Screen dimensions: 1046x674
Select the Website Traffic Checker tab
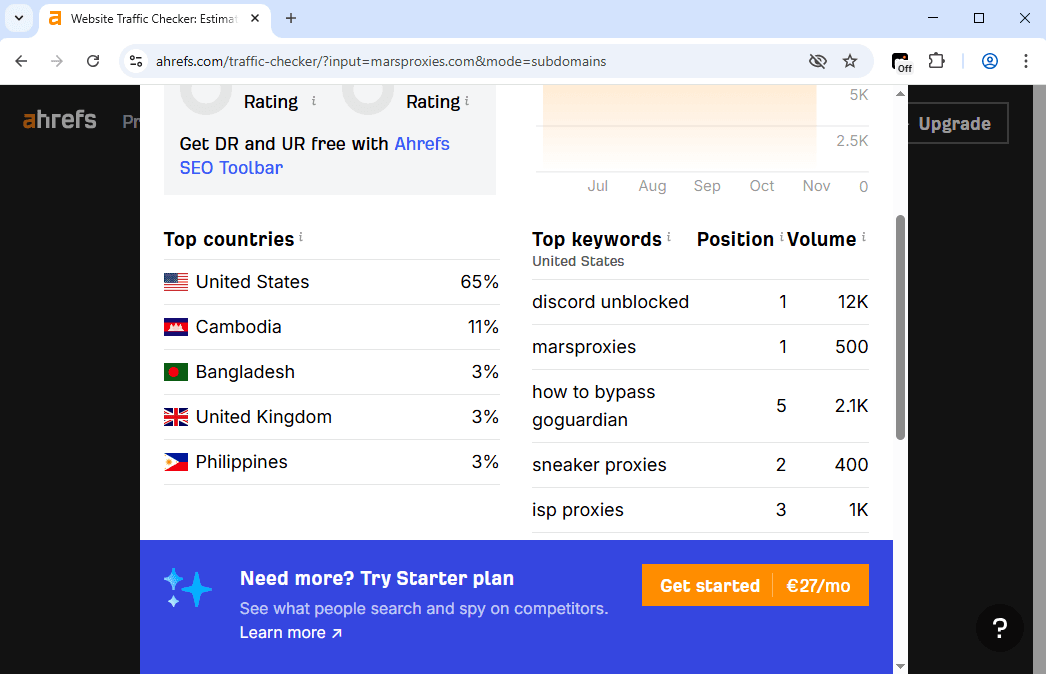(150, 18)
